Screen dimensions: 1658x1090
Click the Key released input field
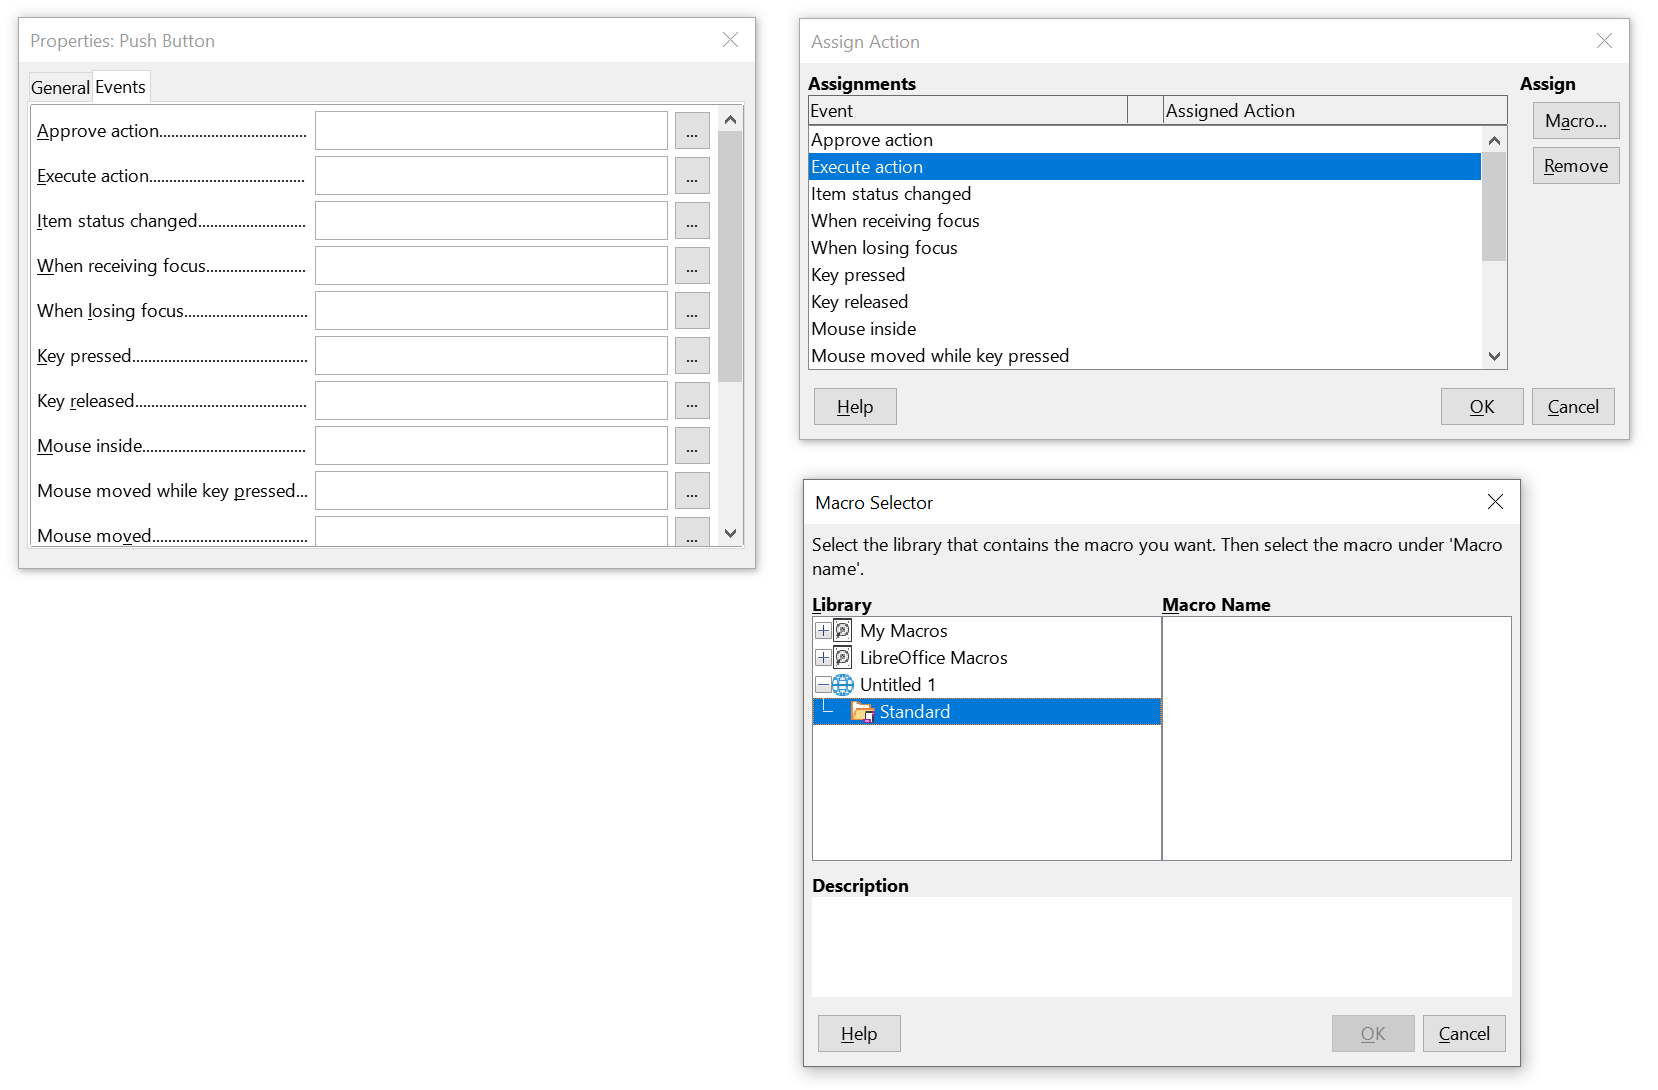(491, 401)
